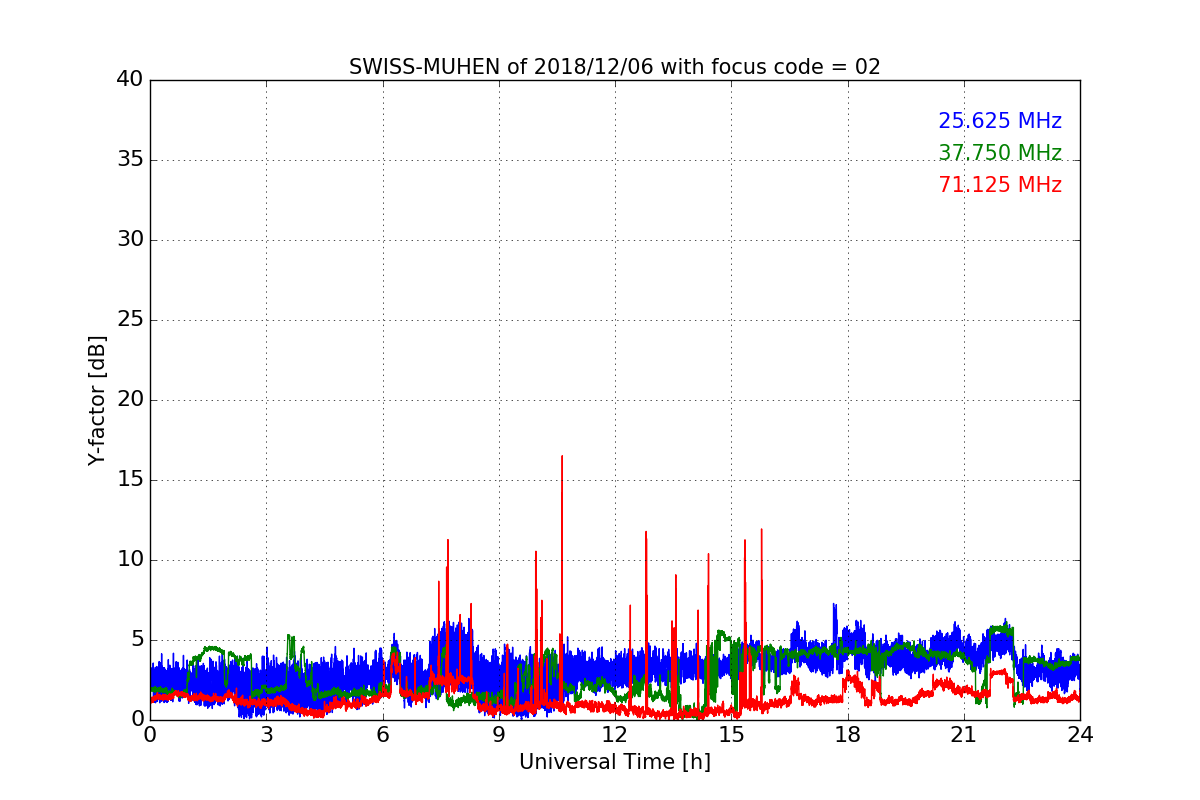Click the x-axis tick label 24
The height and width of the screenshot is (800, 1200).
click(1080, 735)
